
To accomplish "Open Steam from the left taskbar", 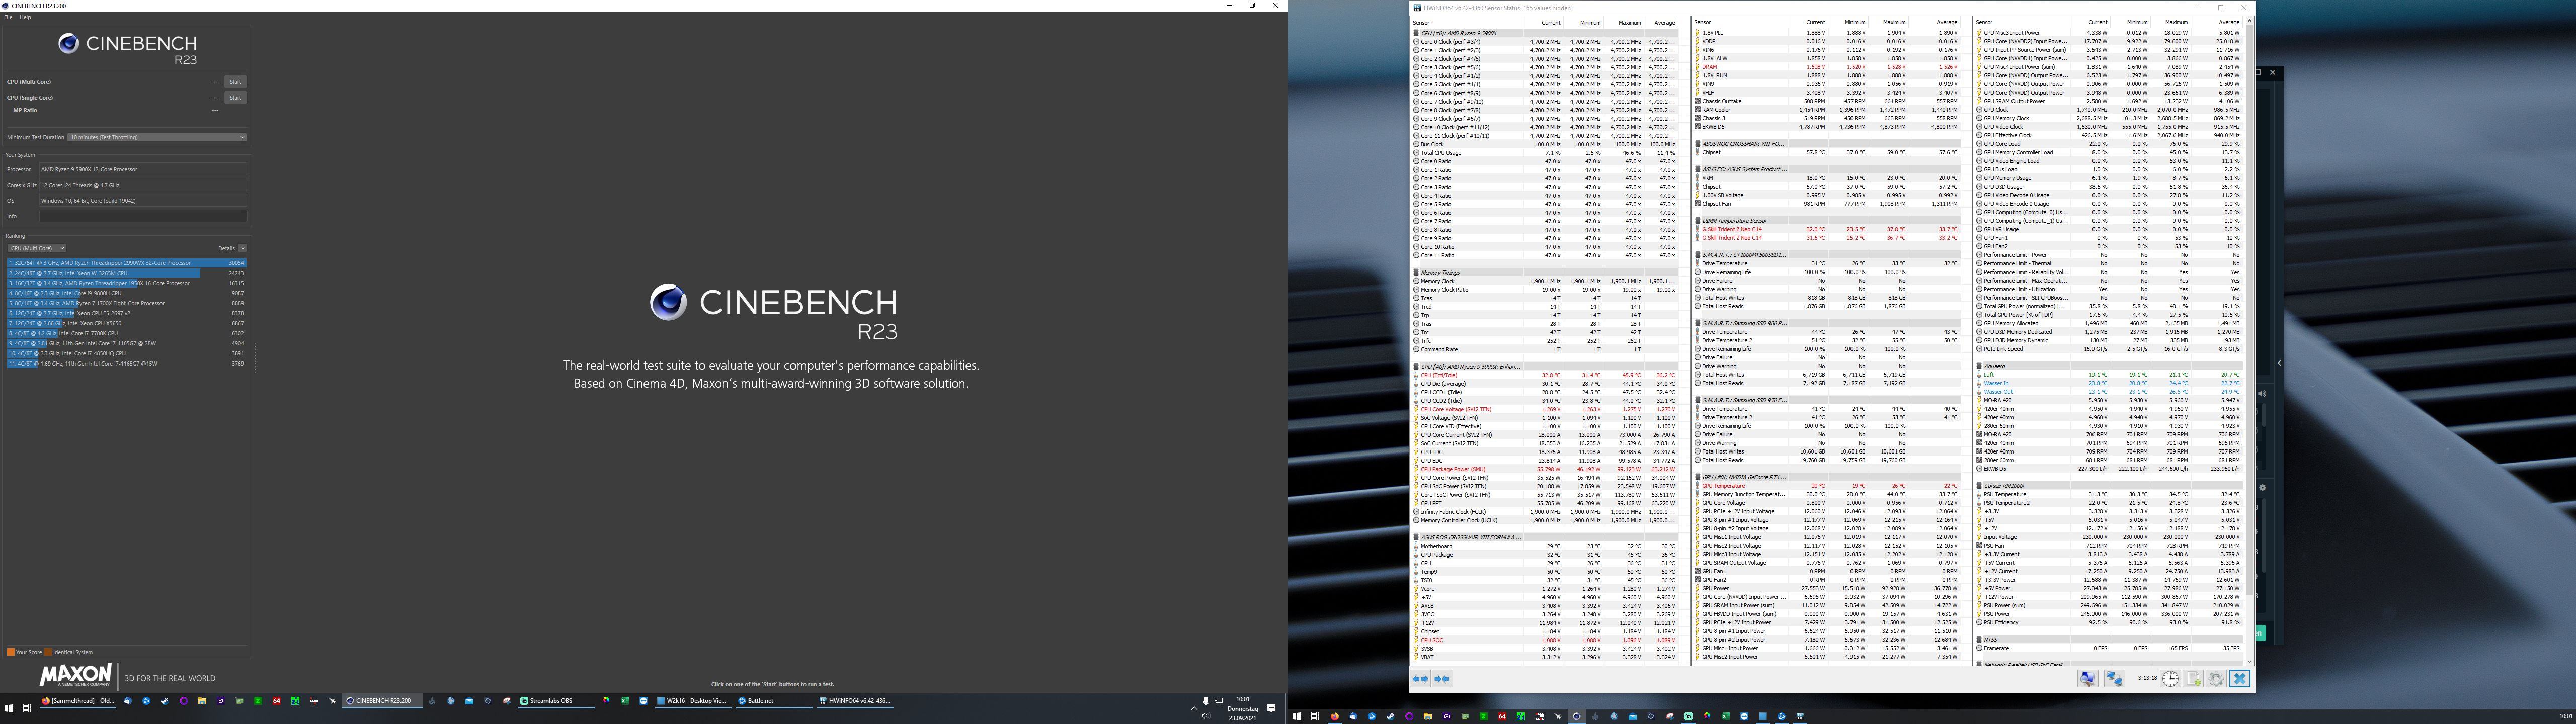I will pyautogui.click(x=165, y=701).
